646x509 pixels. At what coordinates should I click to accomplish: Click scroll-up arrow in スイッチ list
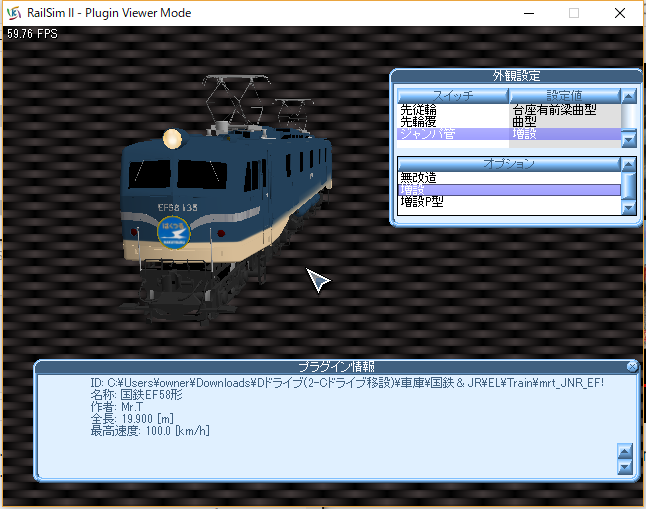[x=628, y=96]
